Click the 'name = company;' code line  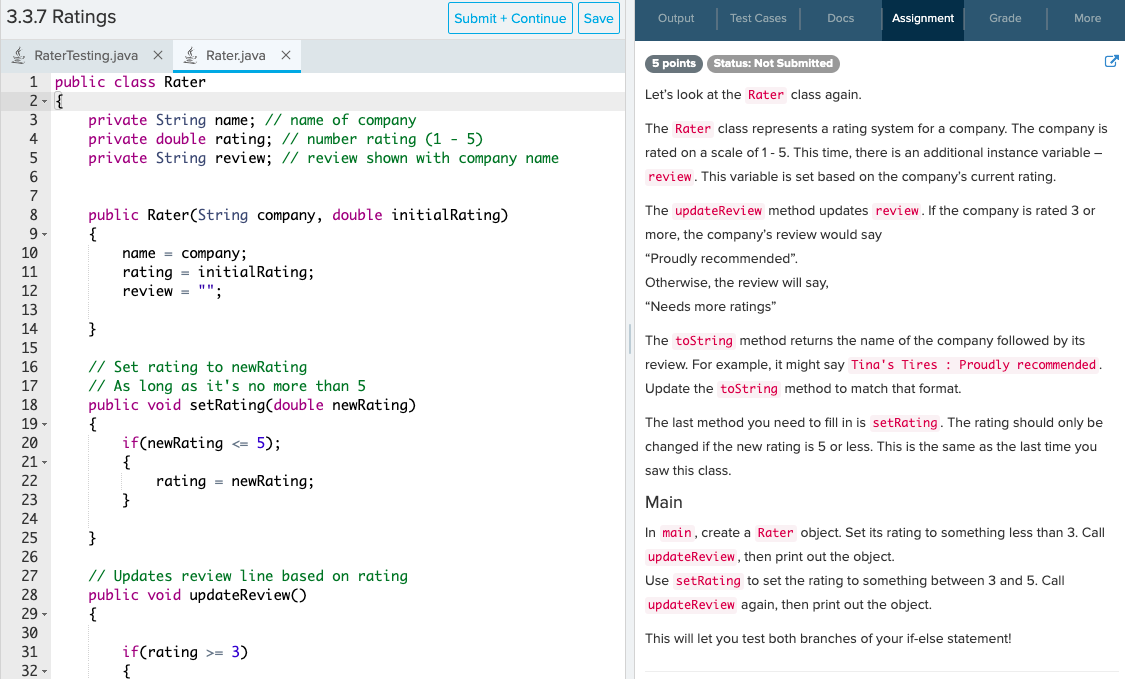[x=184, y=253]
